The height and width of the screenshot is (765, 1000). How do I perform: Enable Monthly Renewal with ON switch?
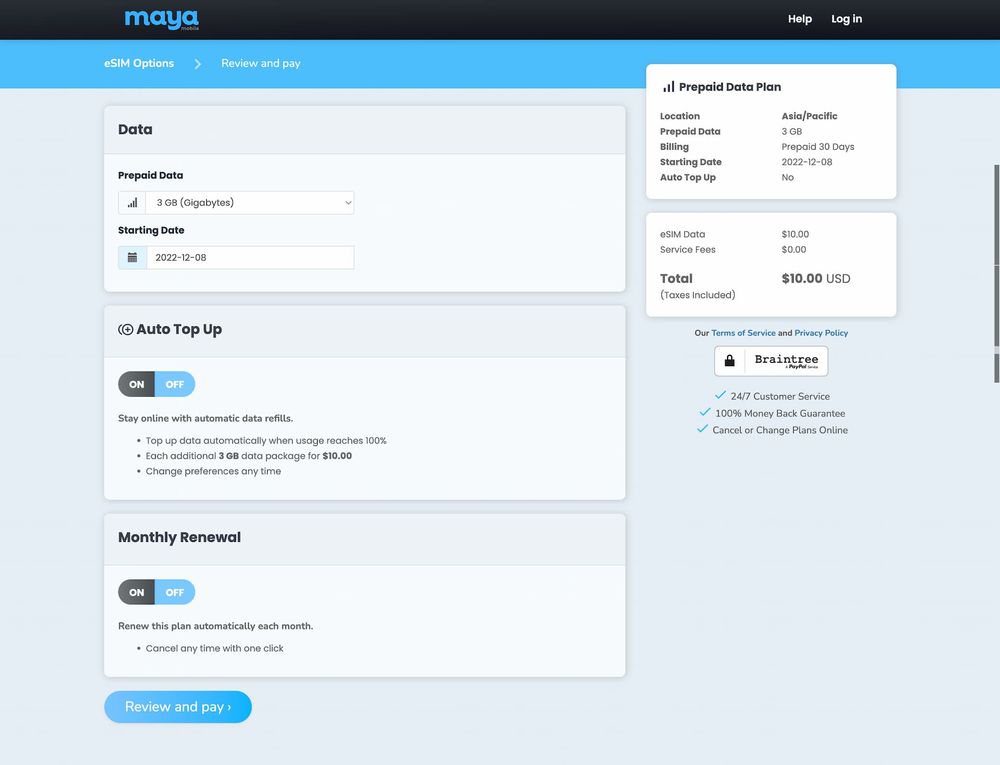[137, 593]
